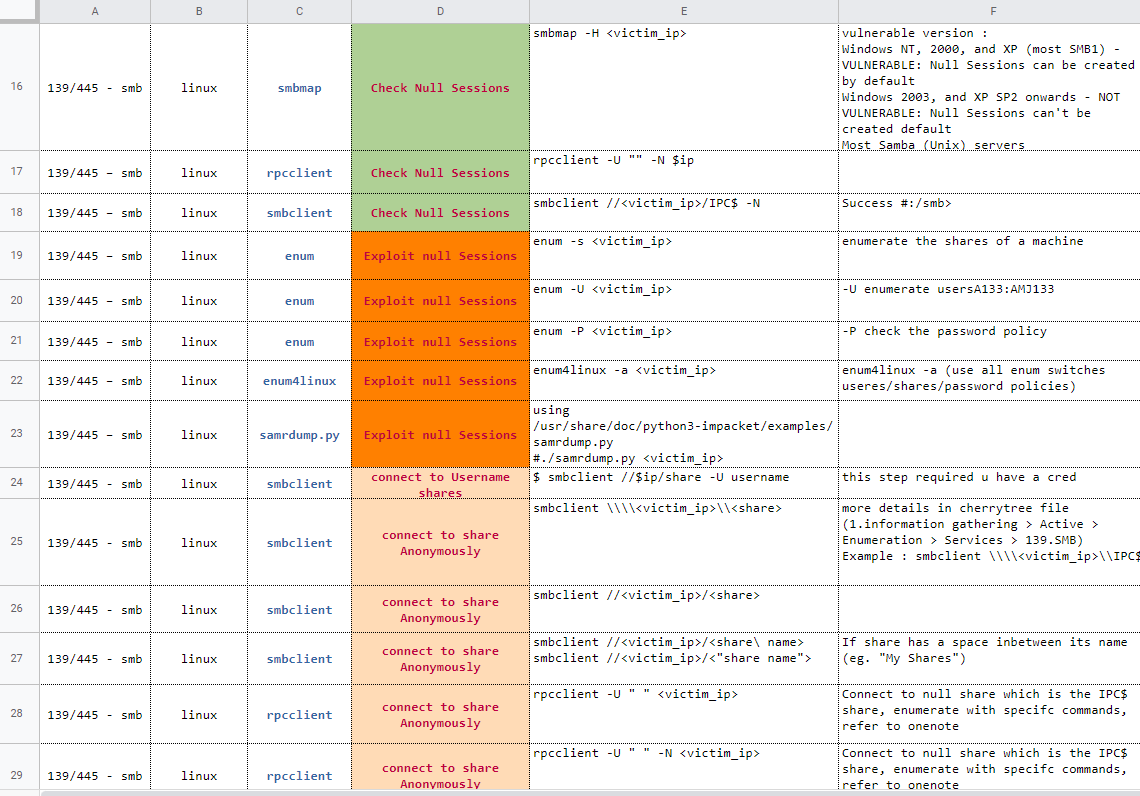Image resolution: width=1140 pixels, height=796 pixels.
Task: Select column A header
Action: tap(95, 11)
